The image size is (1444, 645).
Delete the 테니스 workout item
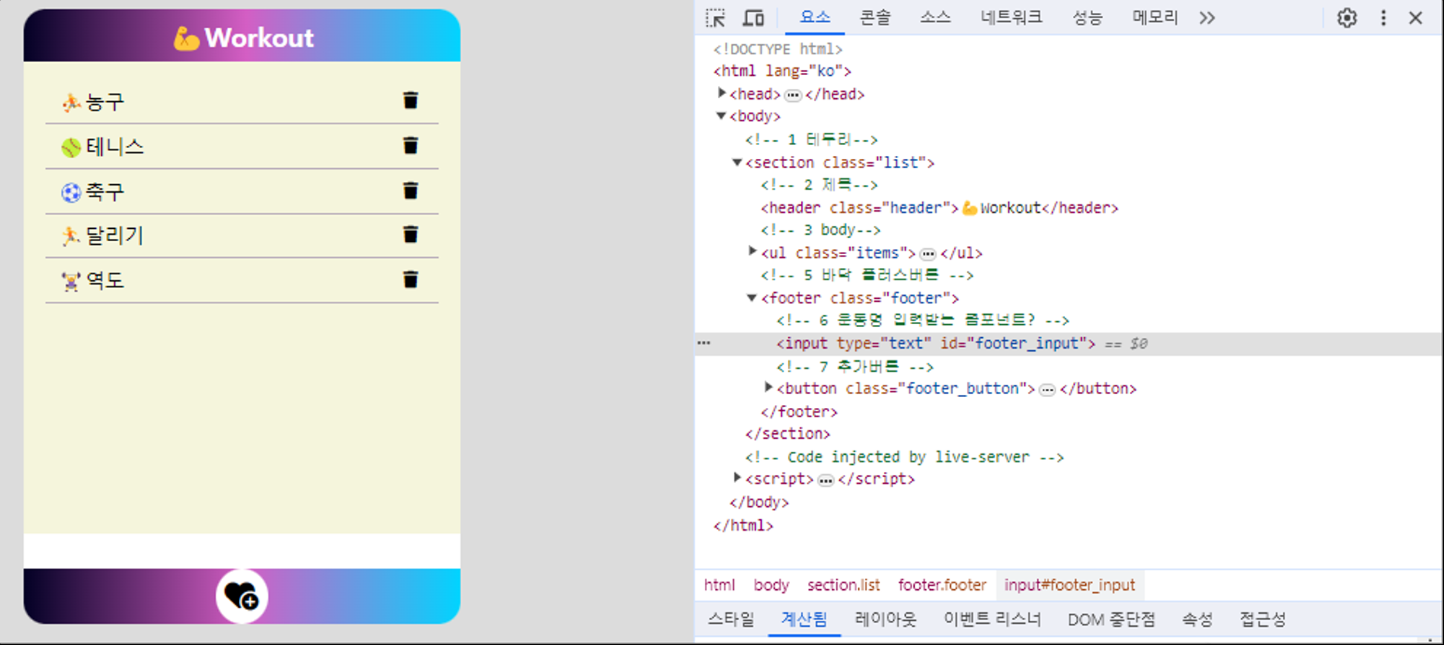pos(410,145)
